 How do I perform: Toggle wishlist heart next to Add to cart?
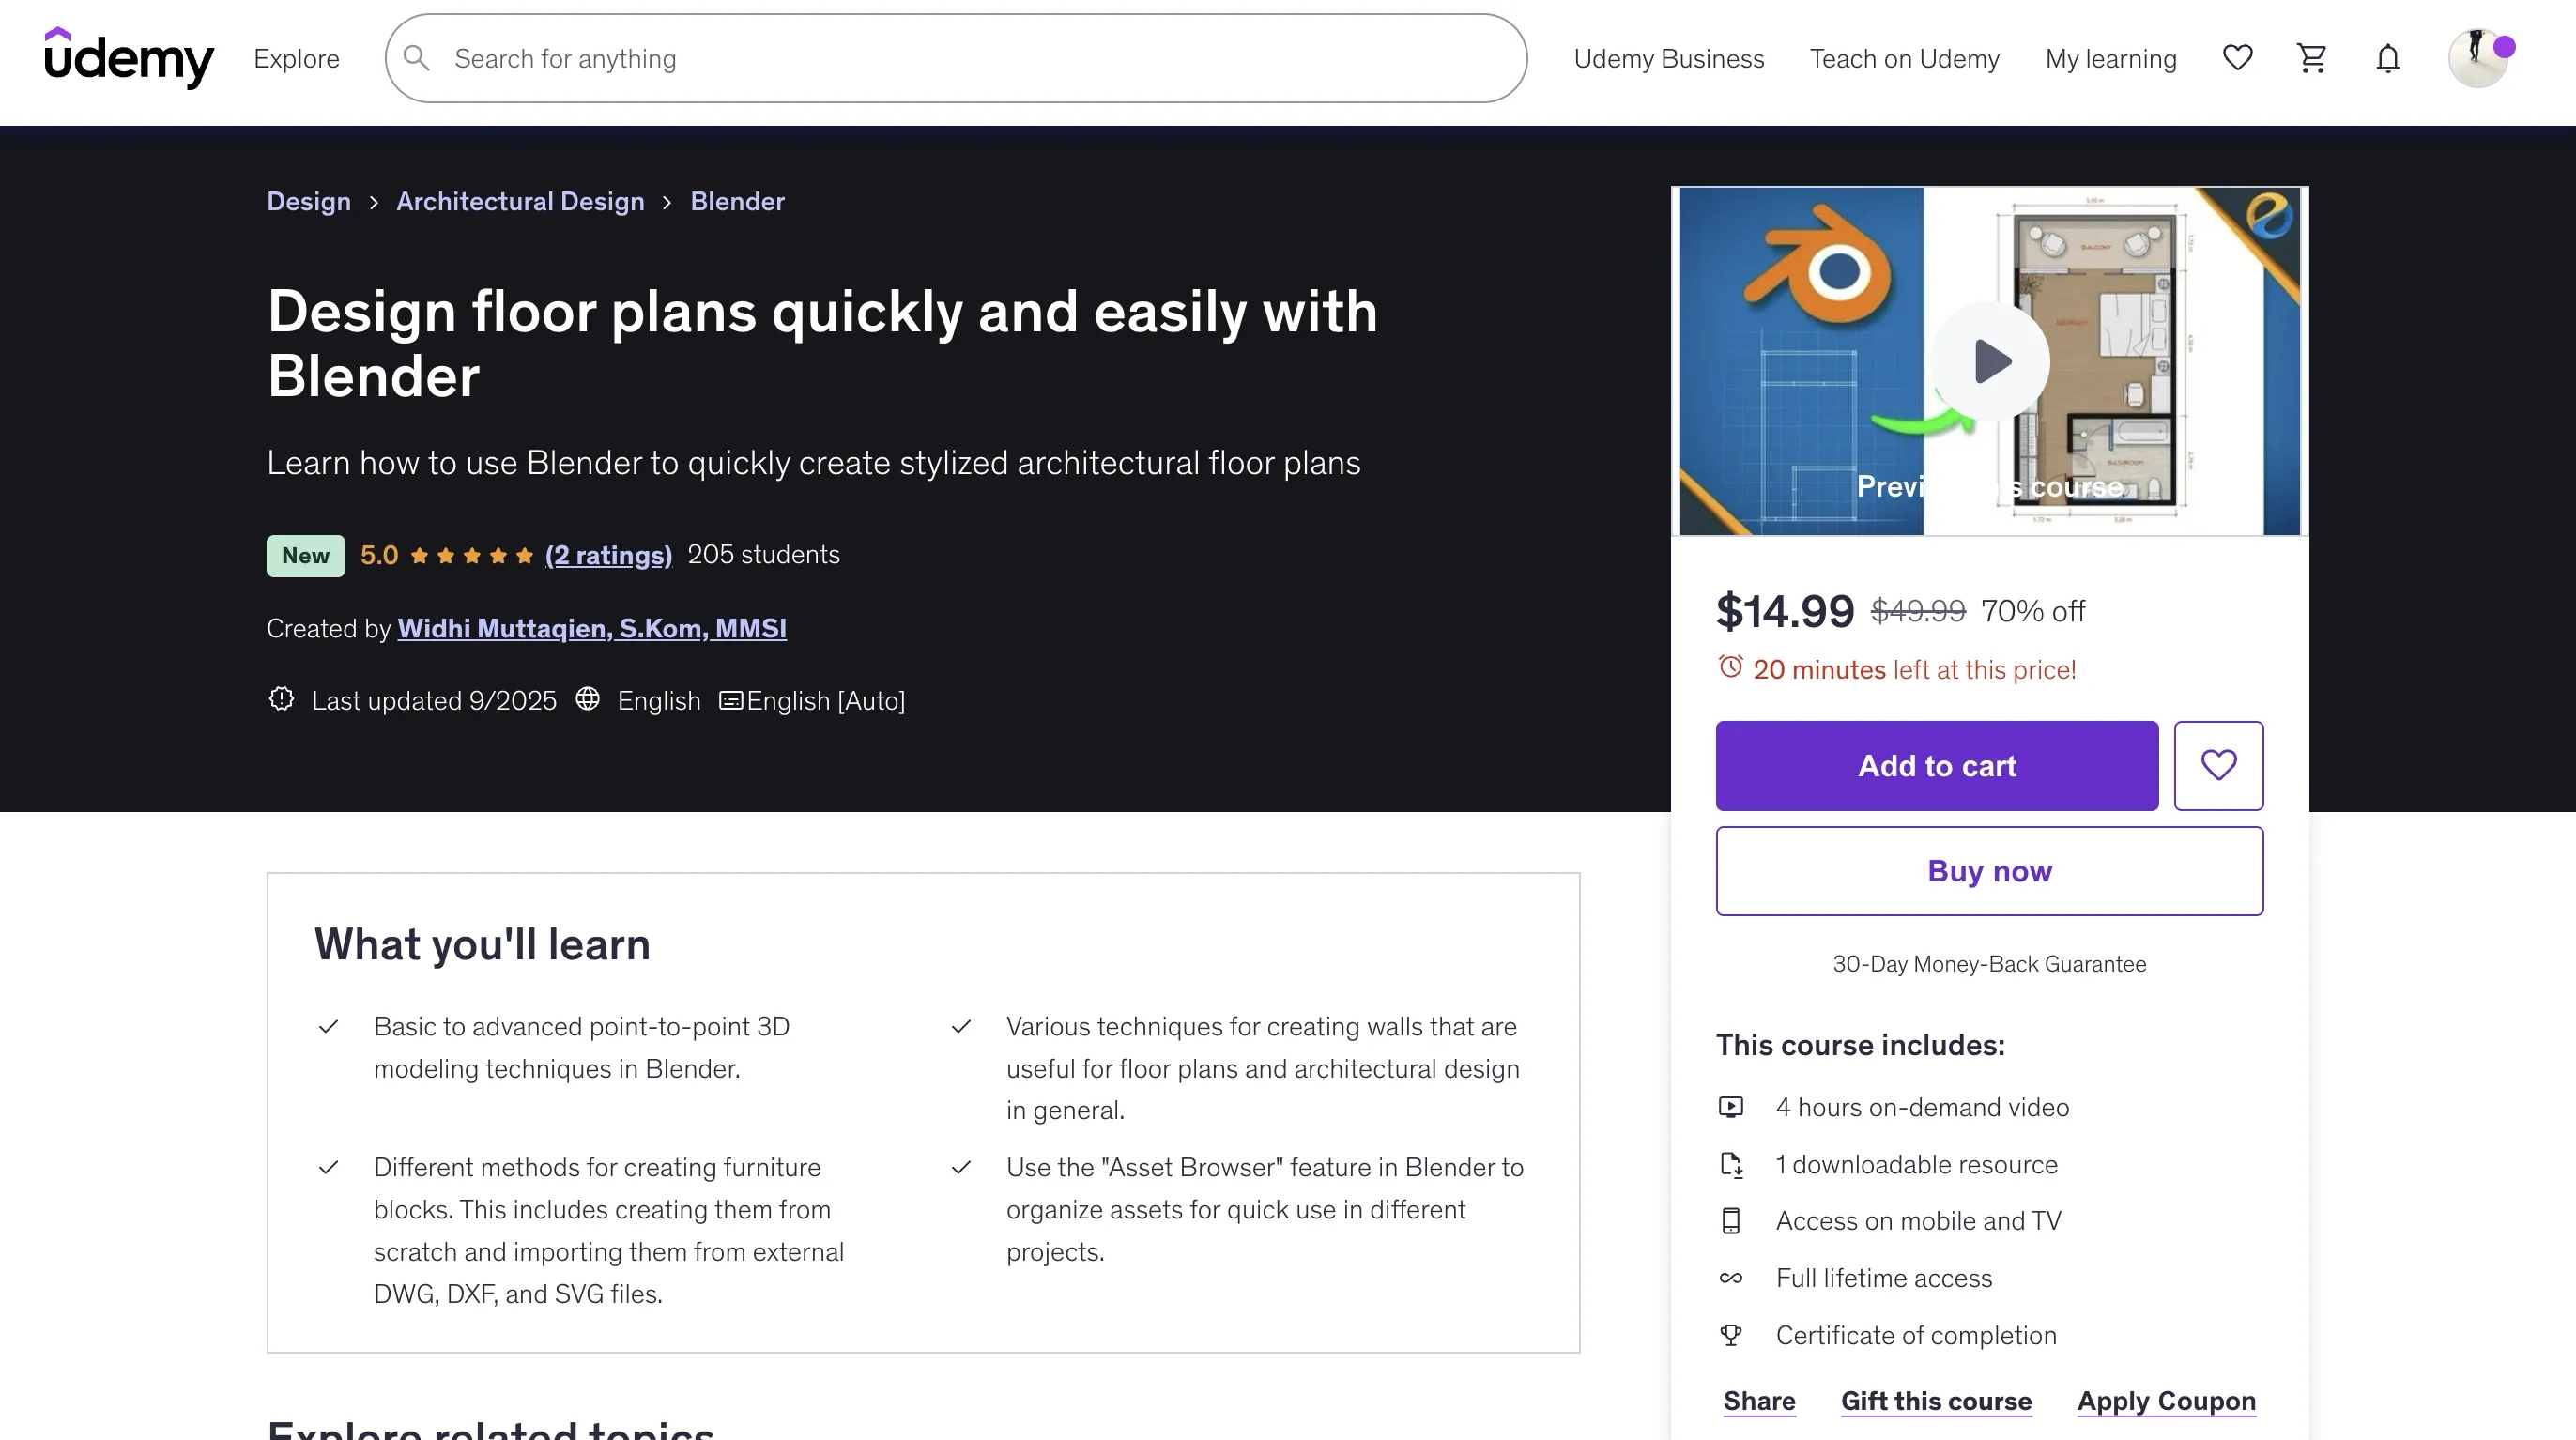point(2218,766)
